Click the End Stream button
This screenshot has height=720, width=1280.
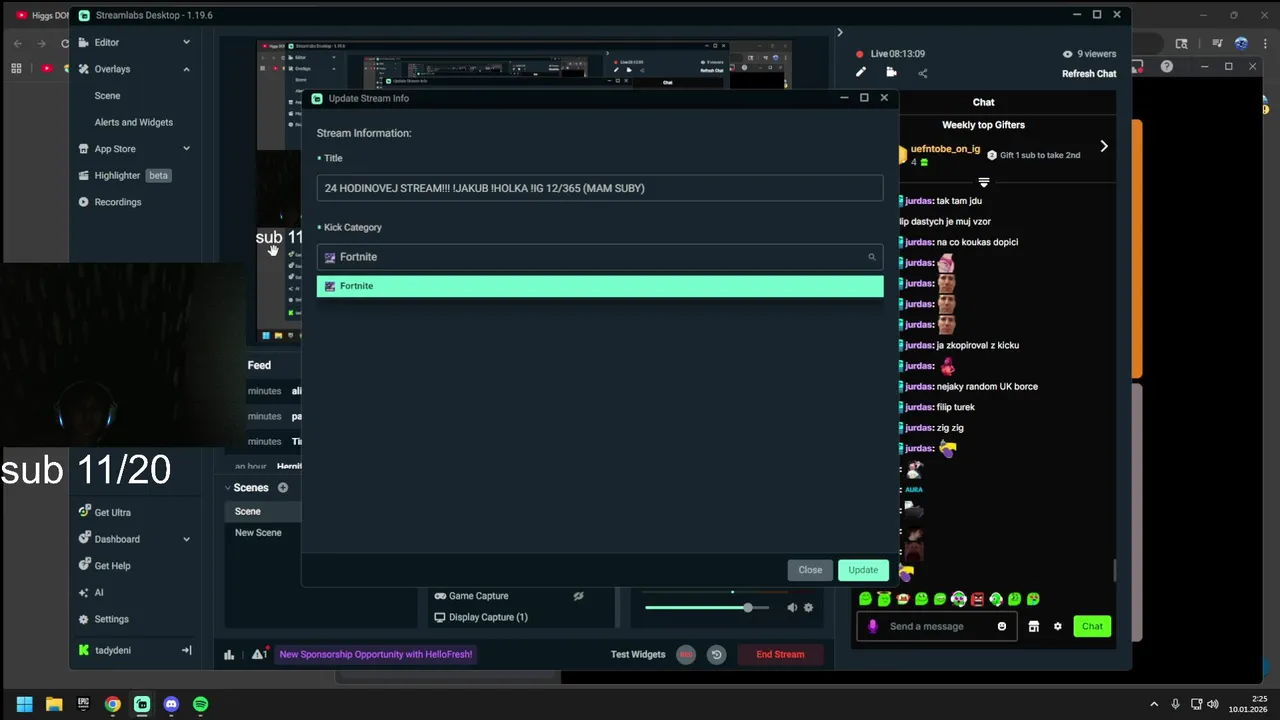coord(780,654)
